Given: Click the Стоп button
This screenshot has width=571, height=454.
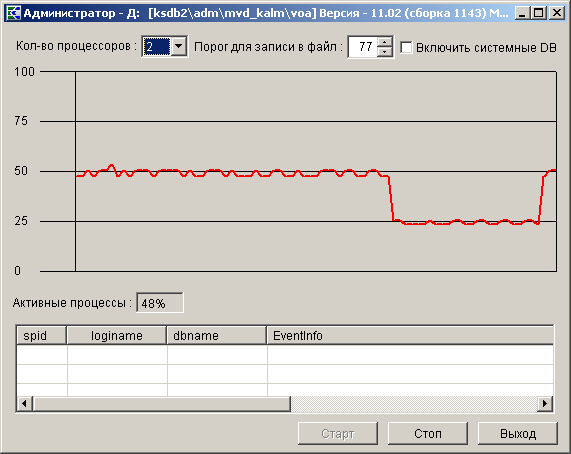Looking at the screenshot, I should click(x=428, y=433).
